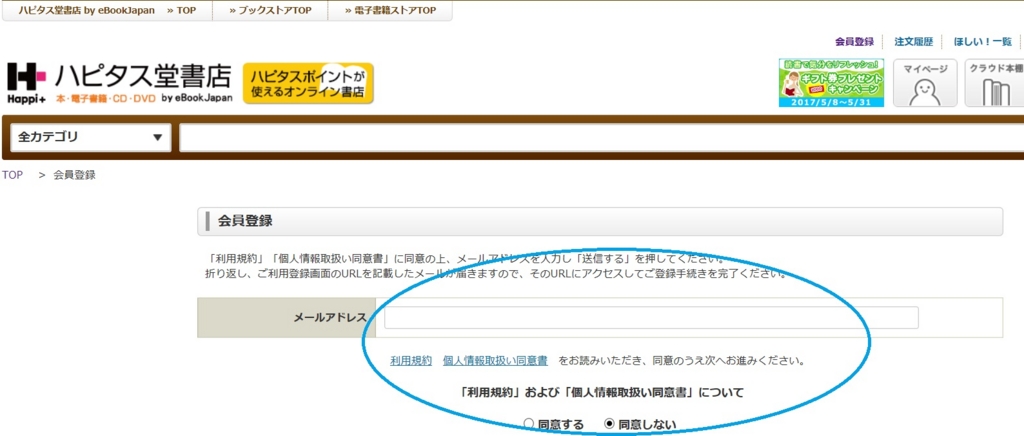Switch to 電子書籍ストアTOP tab
The image size is (1024, 436).
[391, 10]
